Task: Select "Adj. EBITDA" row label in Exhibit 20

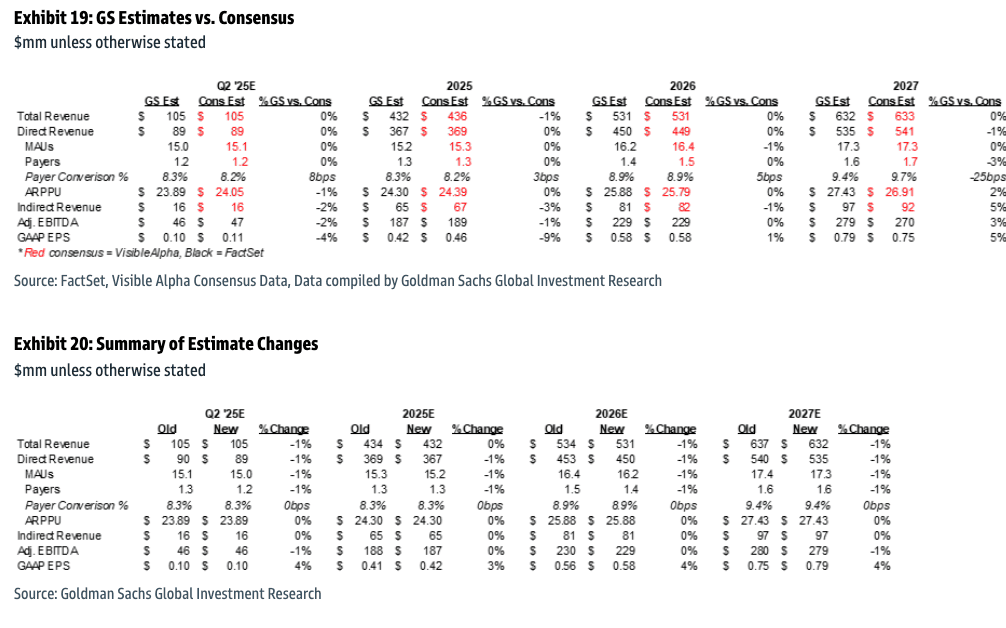Action: 46,551
